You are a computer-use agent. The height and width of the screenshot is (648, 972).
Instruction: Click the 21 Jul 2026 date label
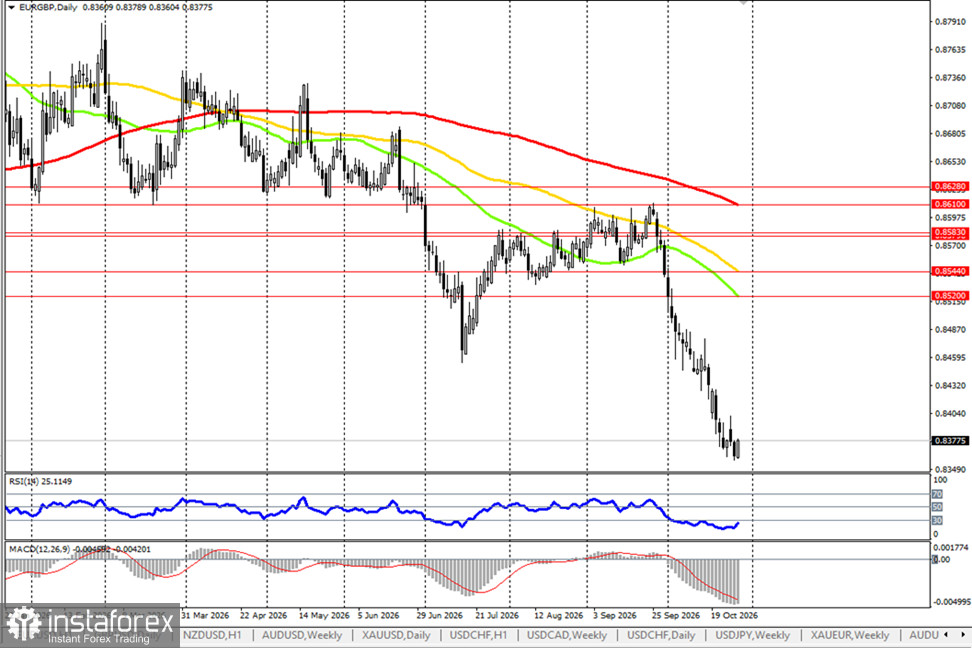coord(497,615)
